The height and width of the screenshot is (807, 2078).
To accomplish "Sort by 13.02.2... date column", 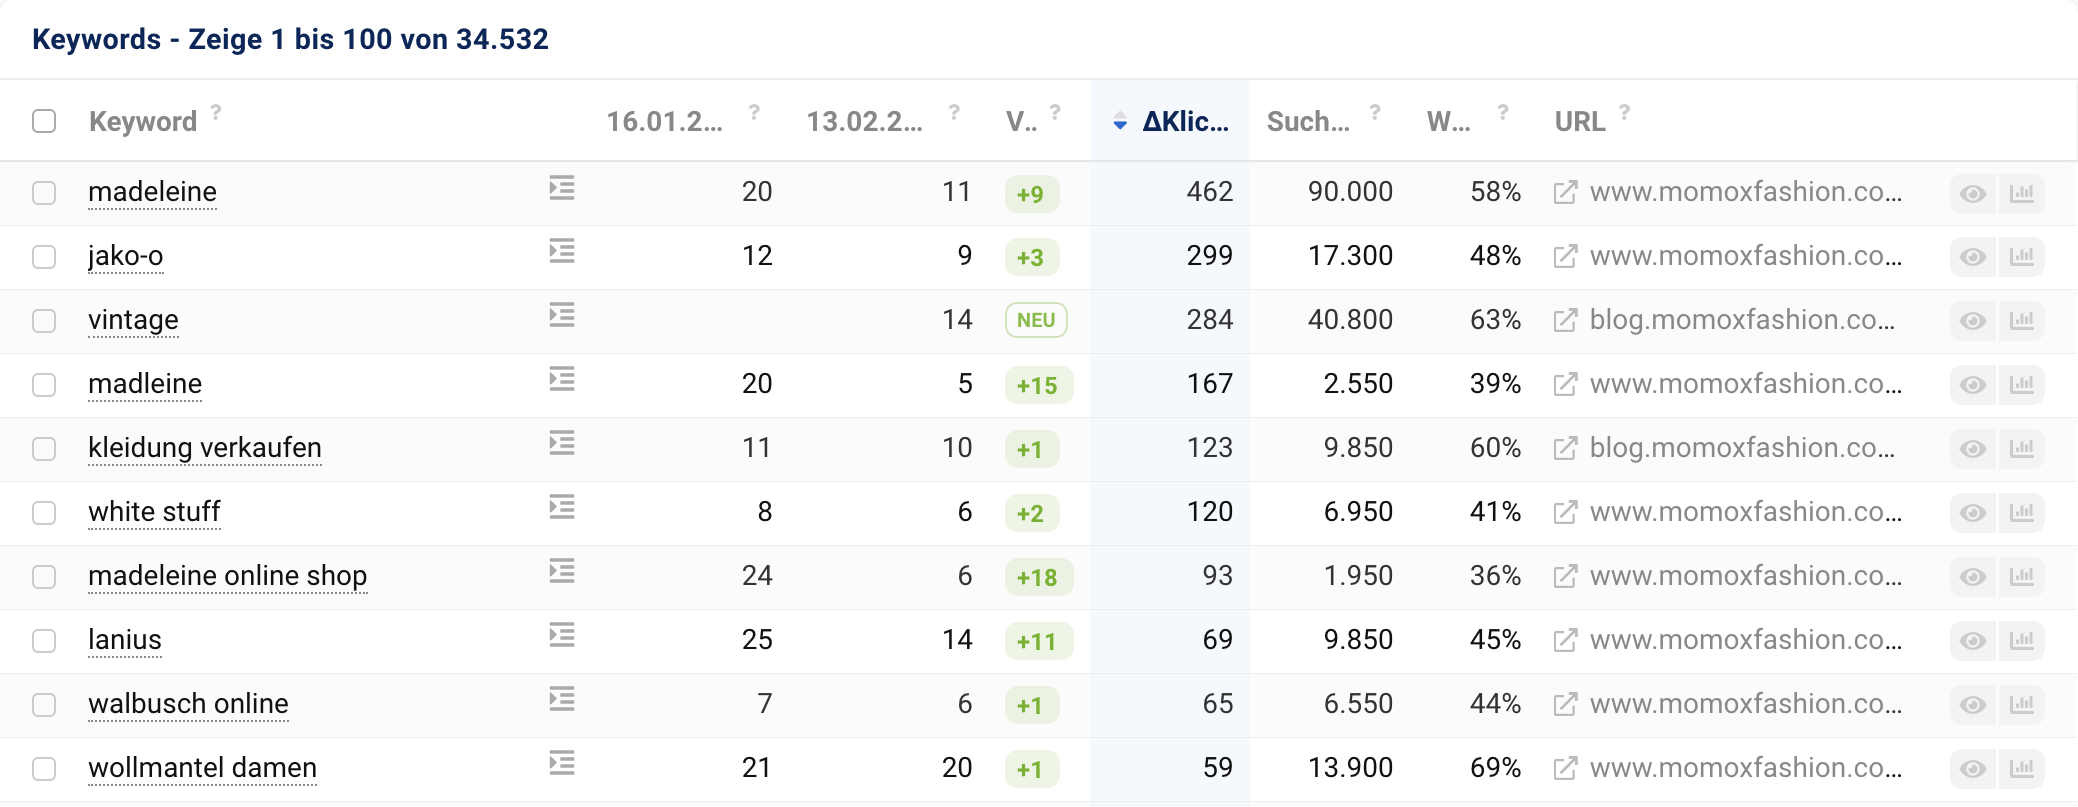I will [x=864, y=122].
